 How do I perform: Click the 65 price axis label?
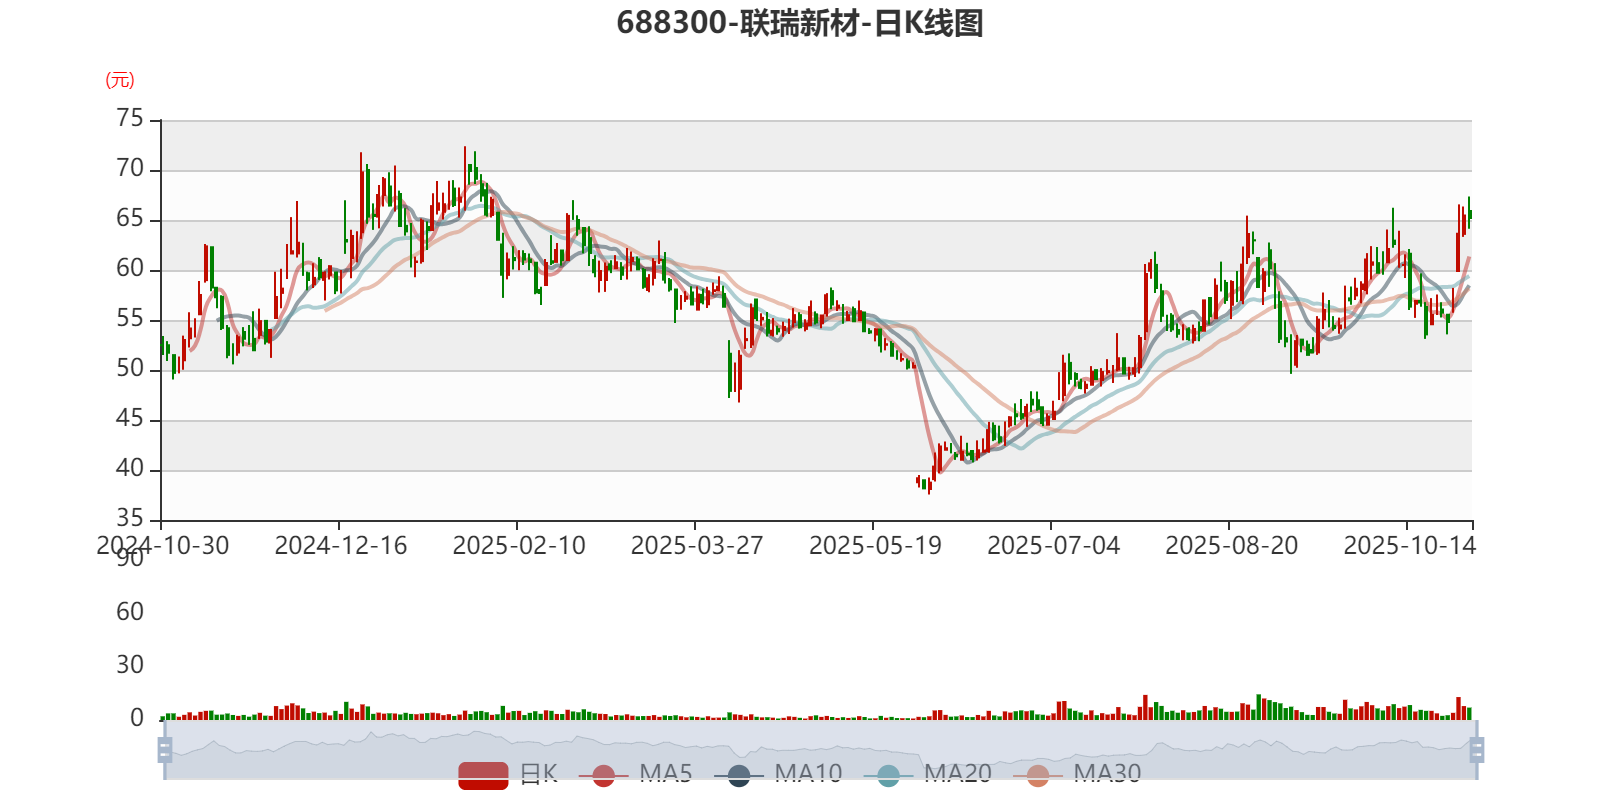130,219
